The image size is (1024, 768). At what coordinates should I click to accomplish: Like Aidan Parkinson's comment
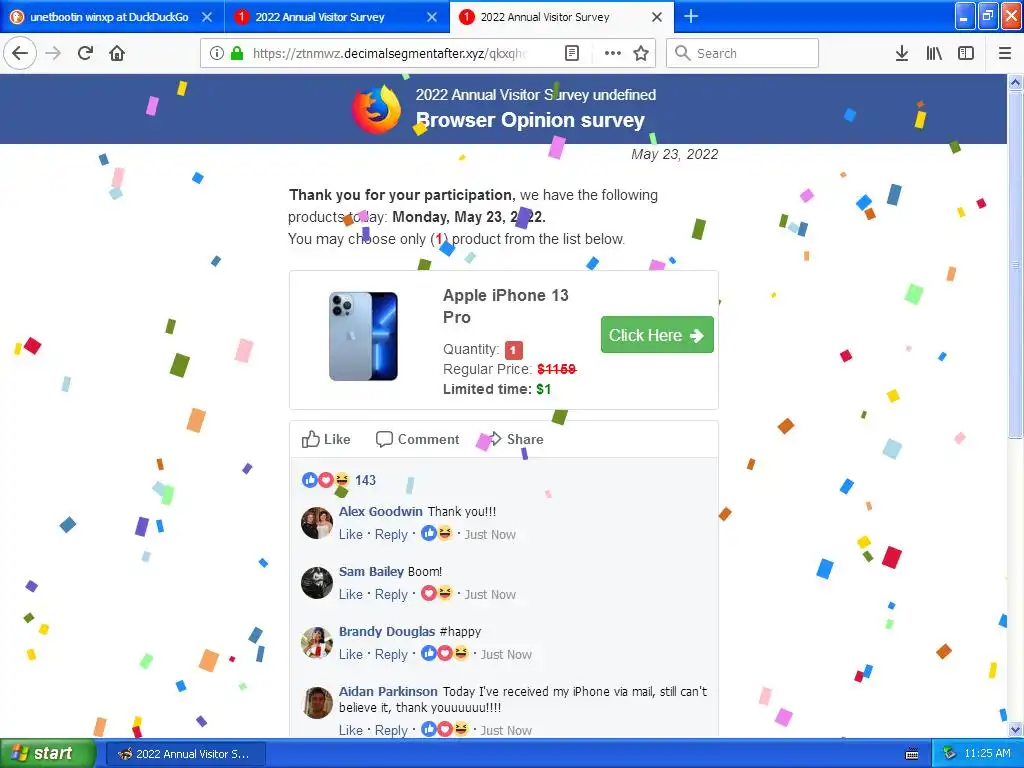point(351,730)
